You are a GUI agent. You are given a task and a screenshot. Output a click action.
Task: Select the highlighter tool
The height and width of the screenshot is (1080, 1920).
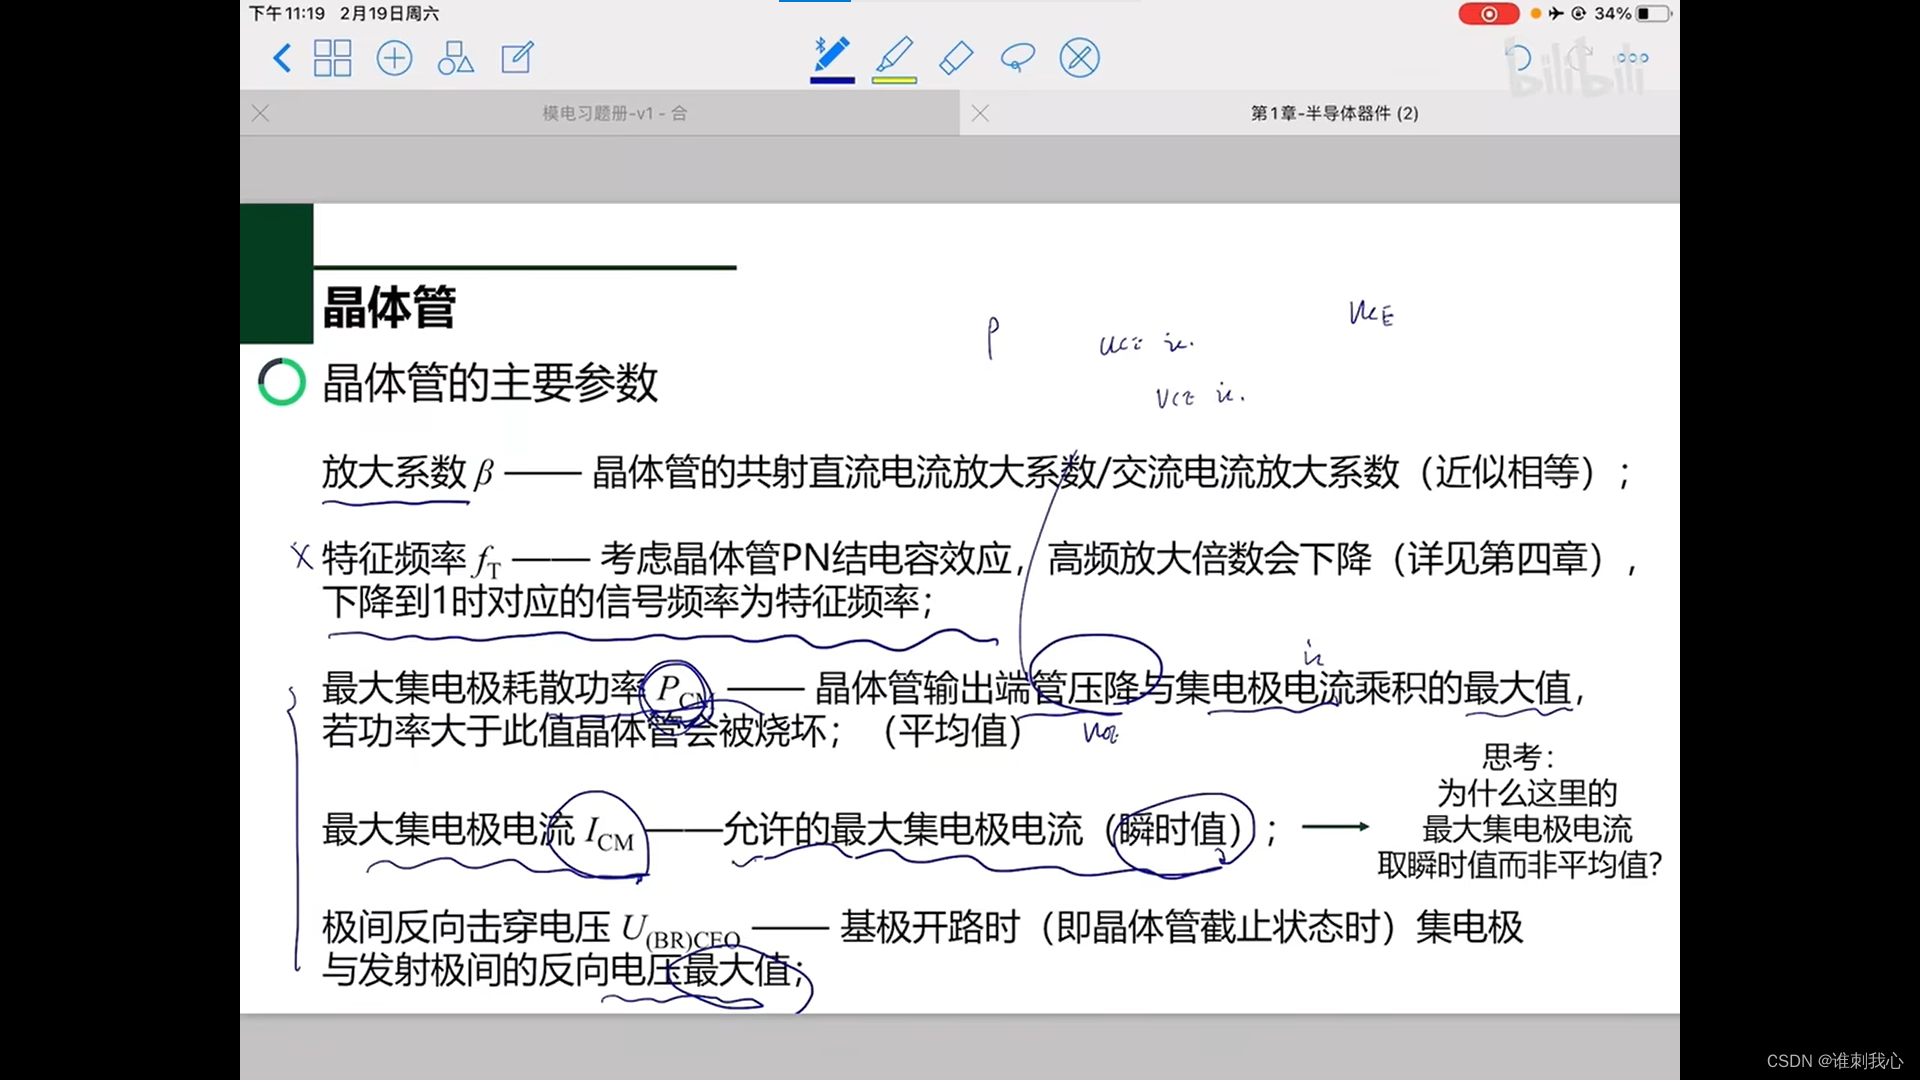(x=894, y=54)
